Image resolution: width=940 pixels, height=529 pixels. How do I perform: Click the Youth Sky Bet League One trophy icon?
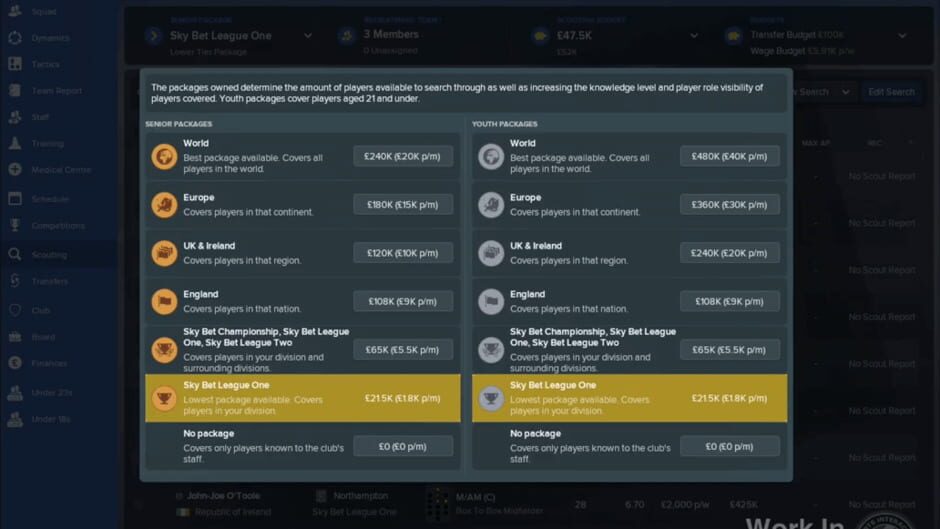(x=490, y=398)
